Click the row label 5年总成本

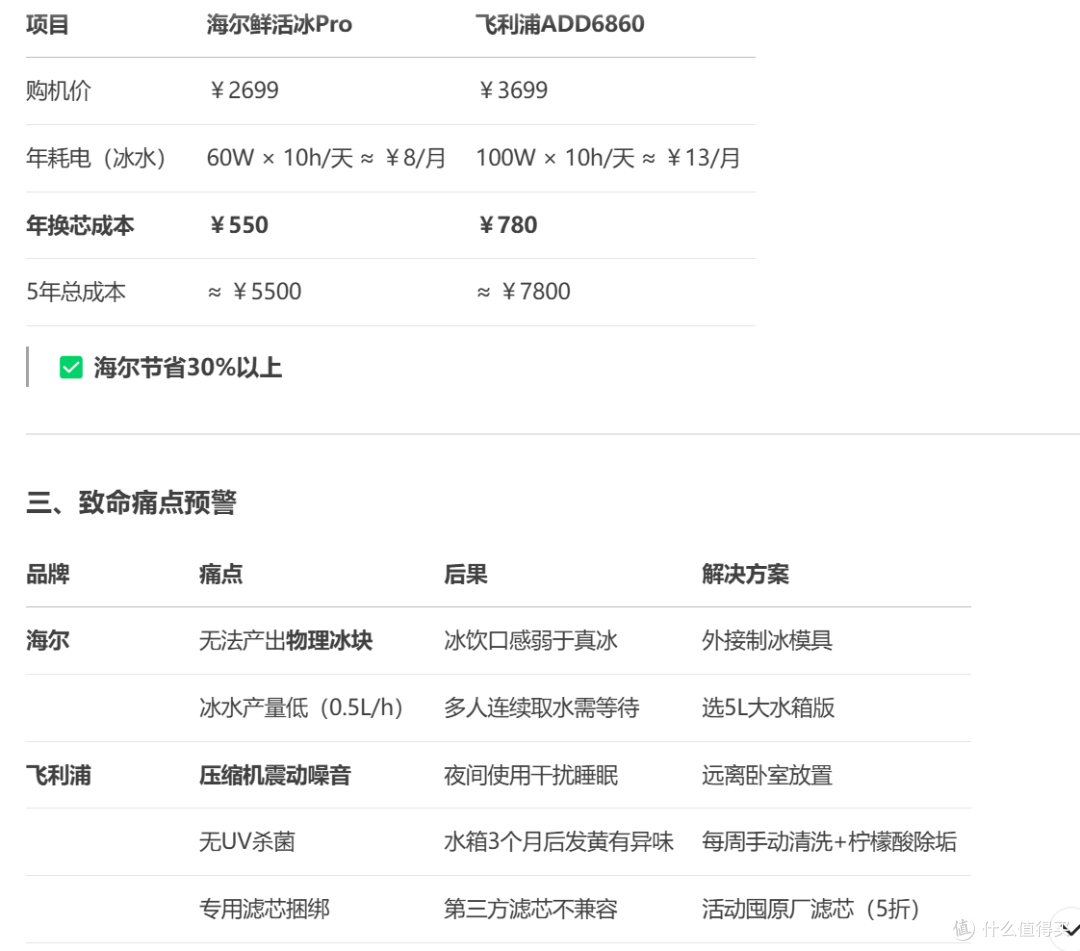[x=76, y=292]
